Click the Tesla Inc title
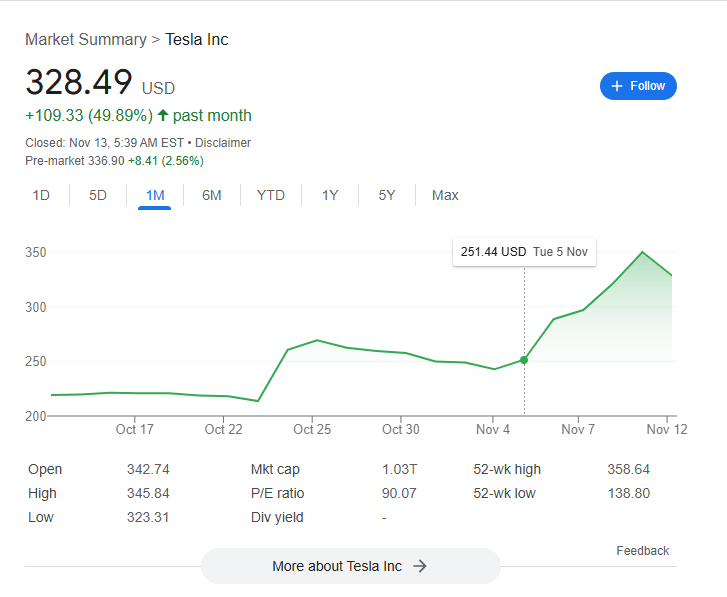727x597 pixels. tap(197, 40)
